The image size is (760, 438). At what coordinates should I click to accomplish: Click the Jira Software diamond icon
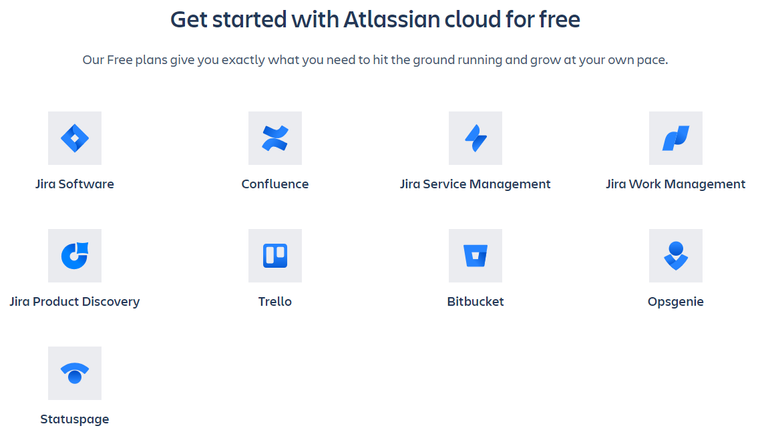tap(75, 138)
